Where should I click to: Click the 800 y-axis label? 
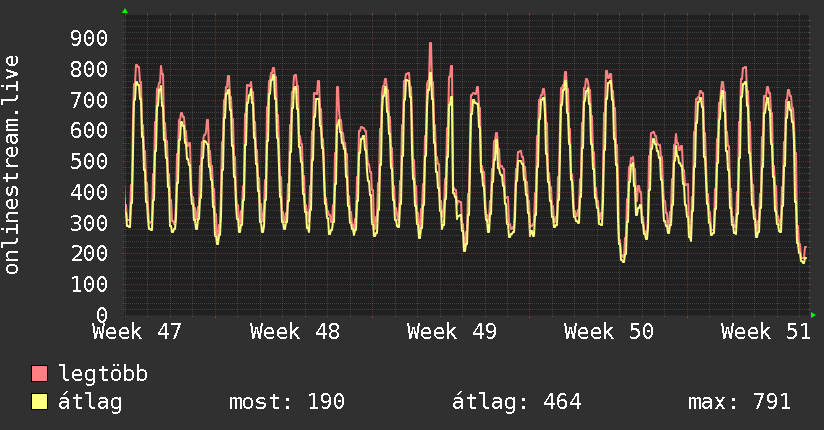click(x=89, y=69)
